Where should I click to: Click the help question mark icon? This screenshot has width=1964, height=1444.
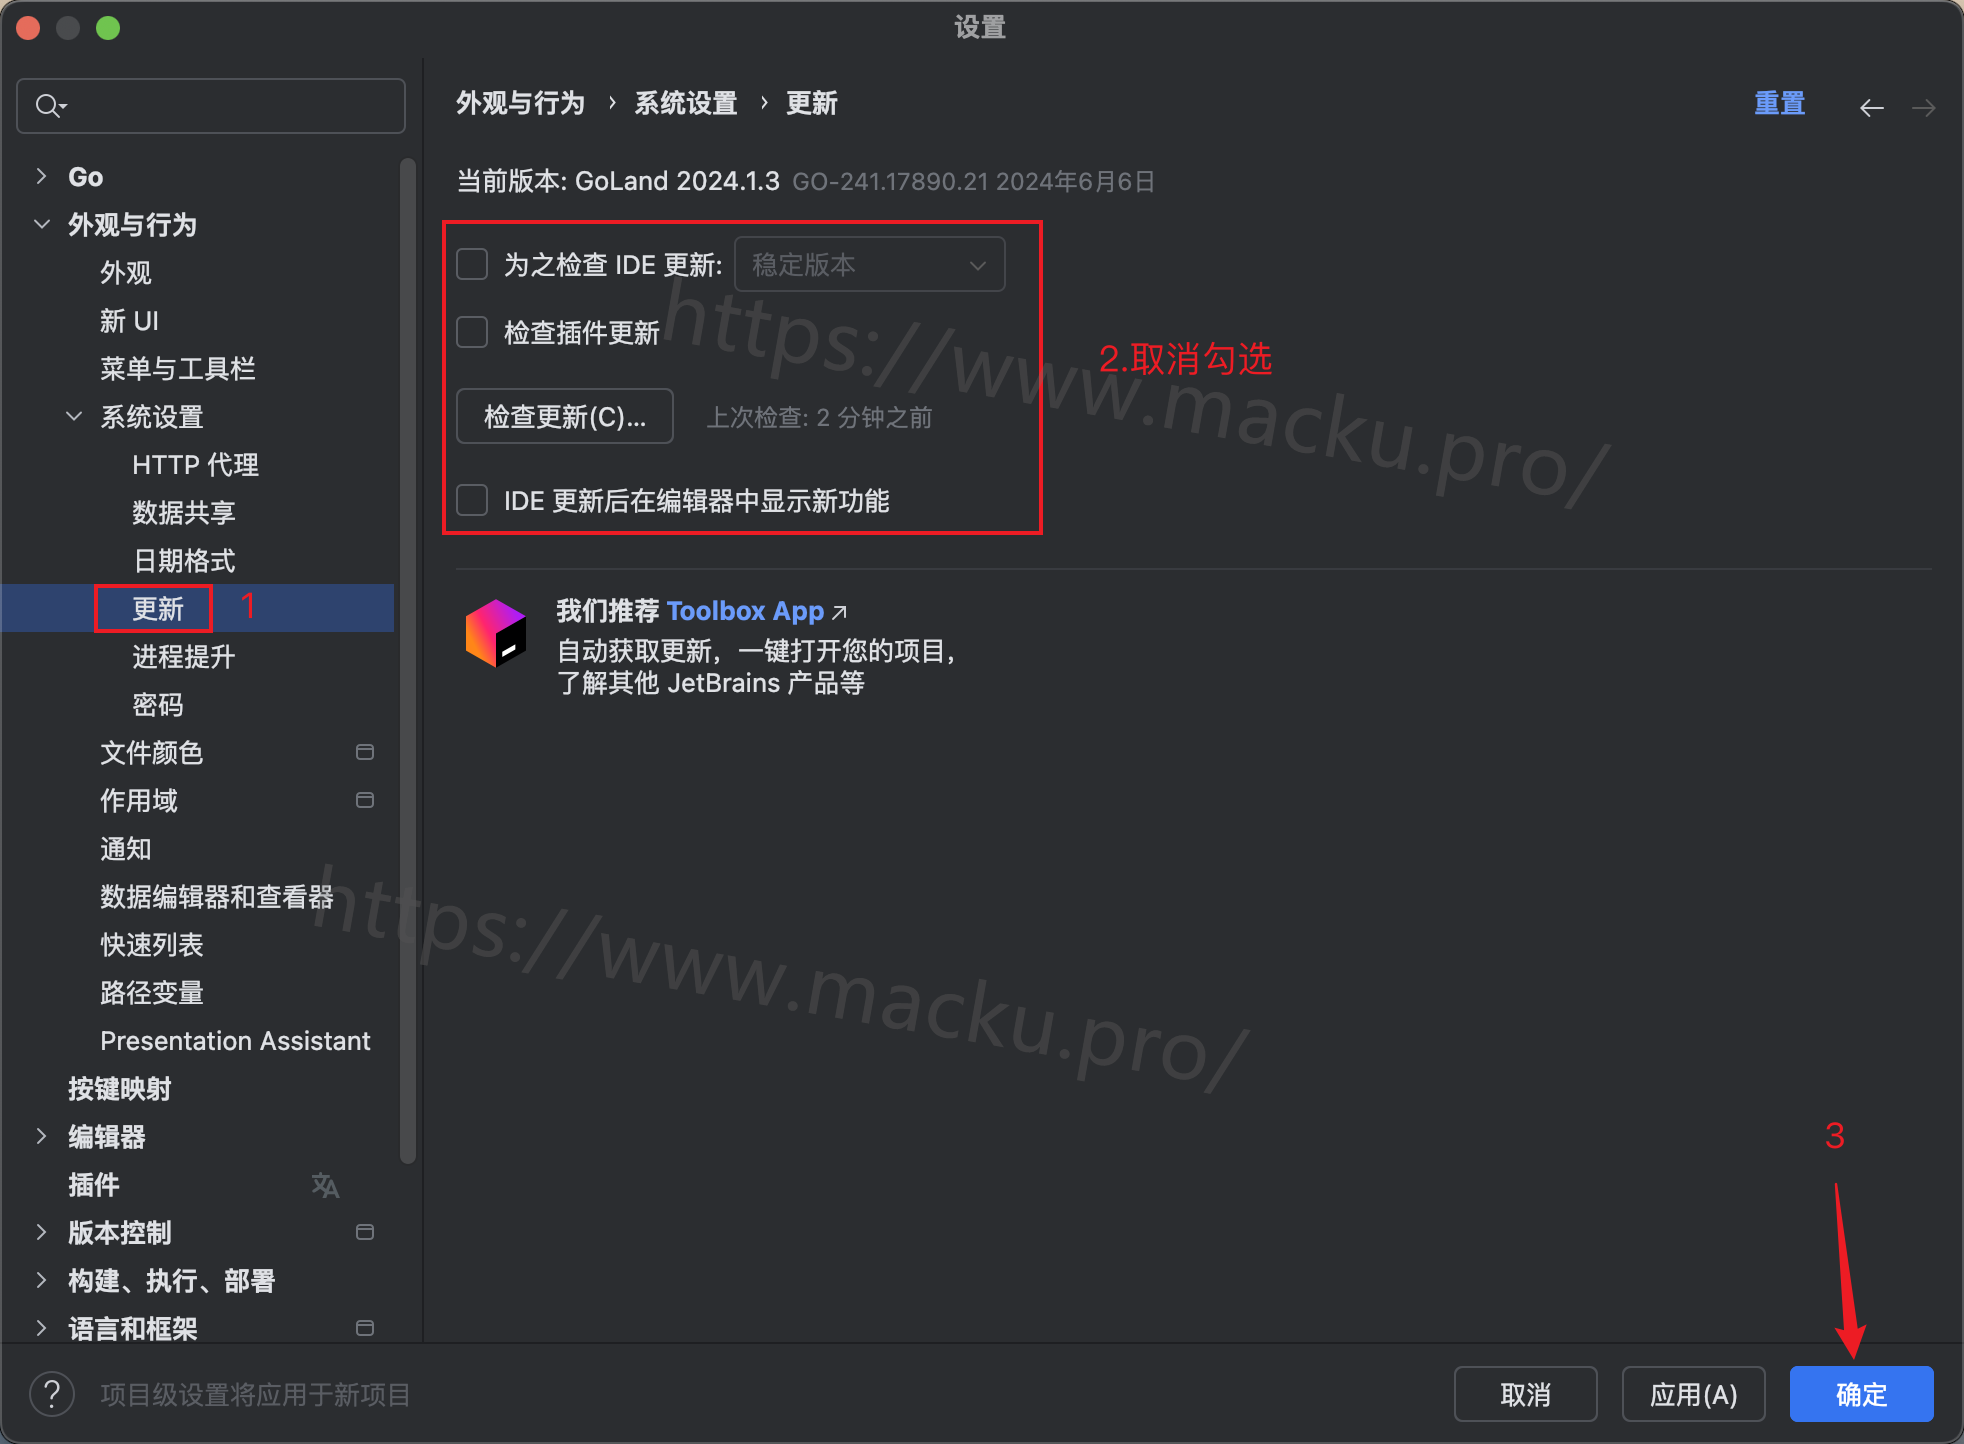52,1393
